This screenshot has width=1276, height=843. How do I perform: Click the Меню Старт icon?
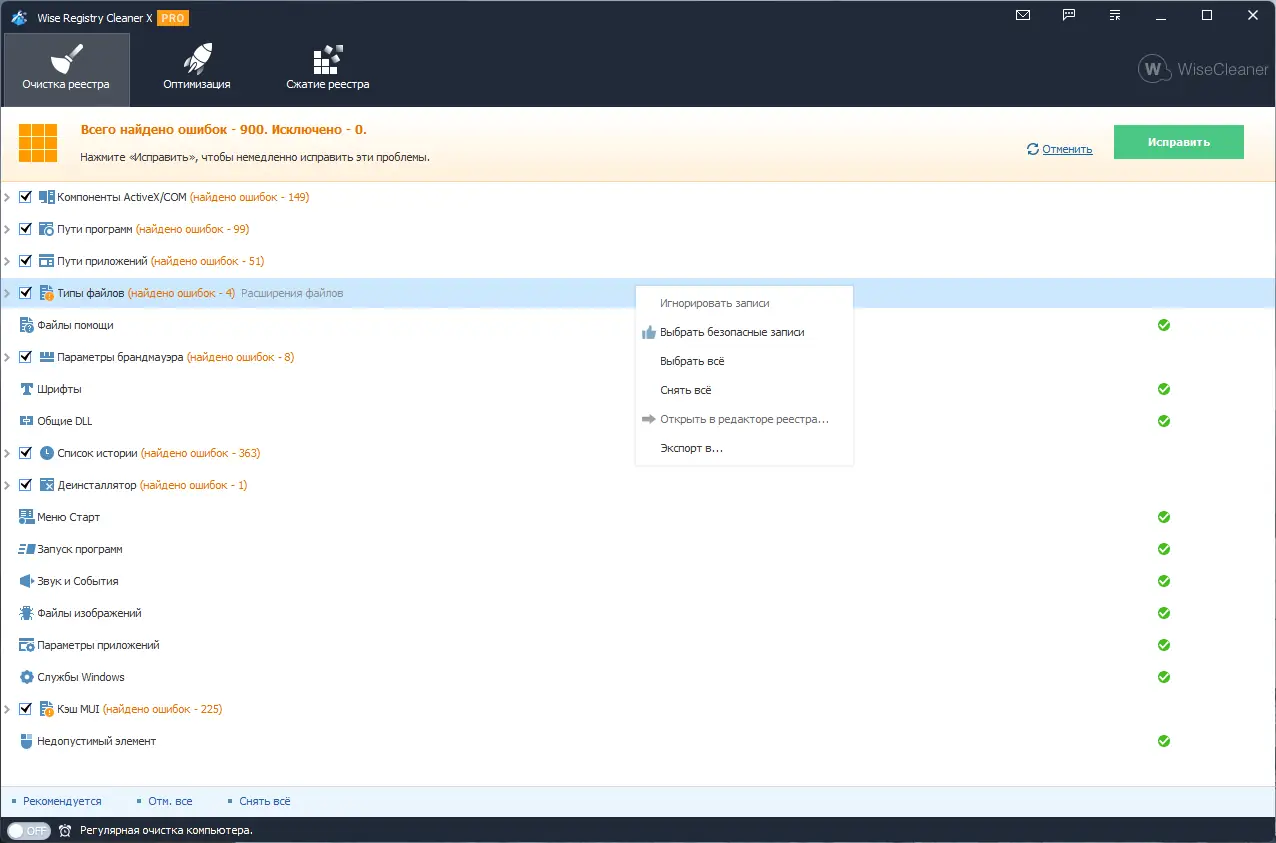(27, 517)
